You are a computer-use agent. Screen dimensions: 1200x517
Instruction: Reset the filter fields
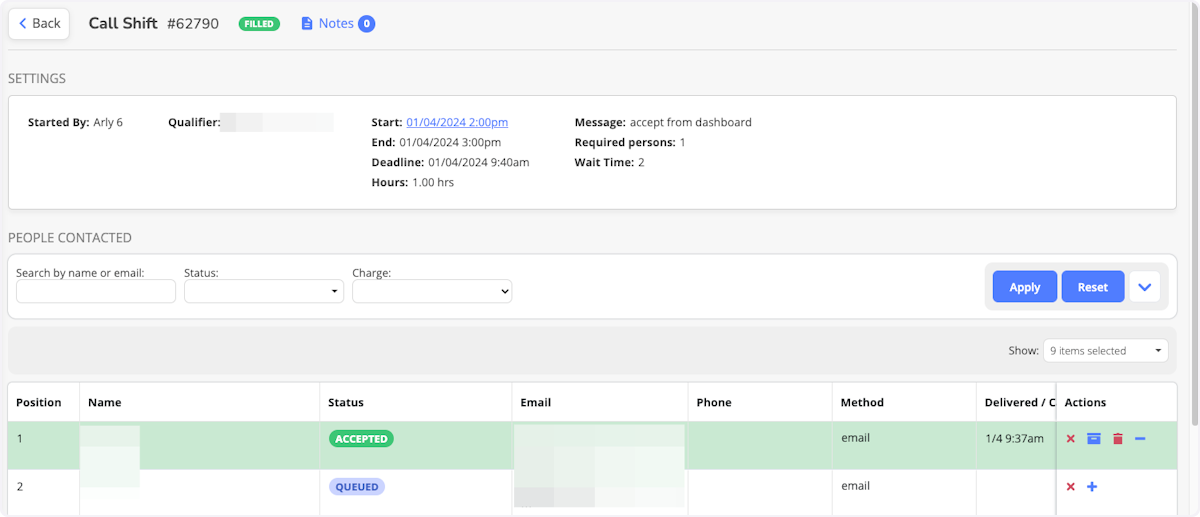(1093, 287)
